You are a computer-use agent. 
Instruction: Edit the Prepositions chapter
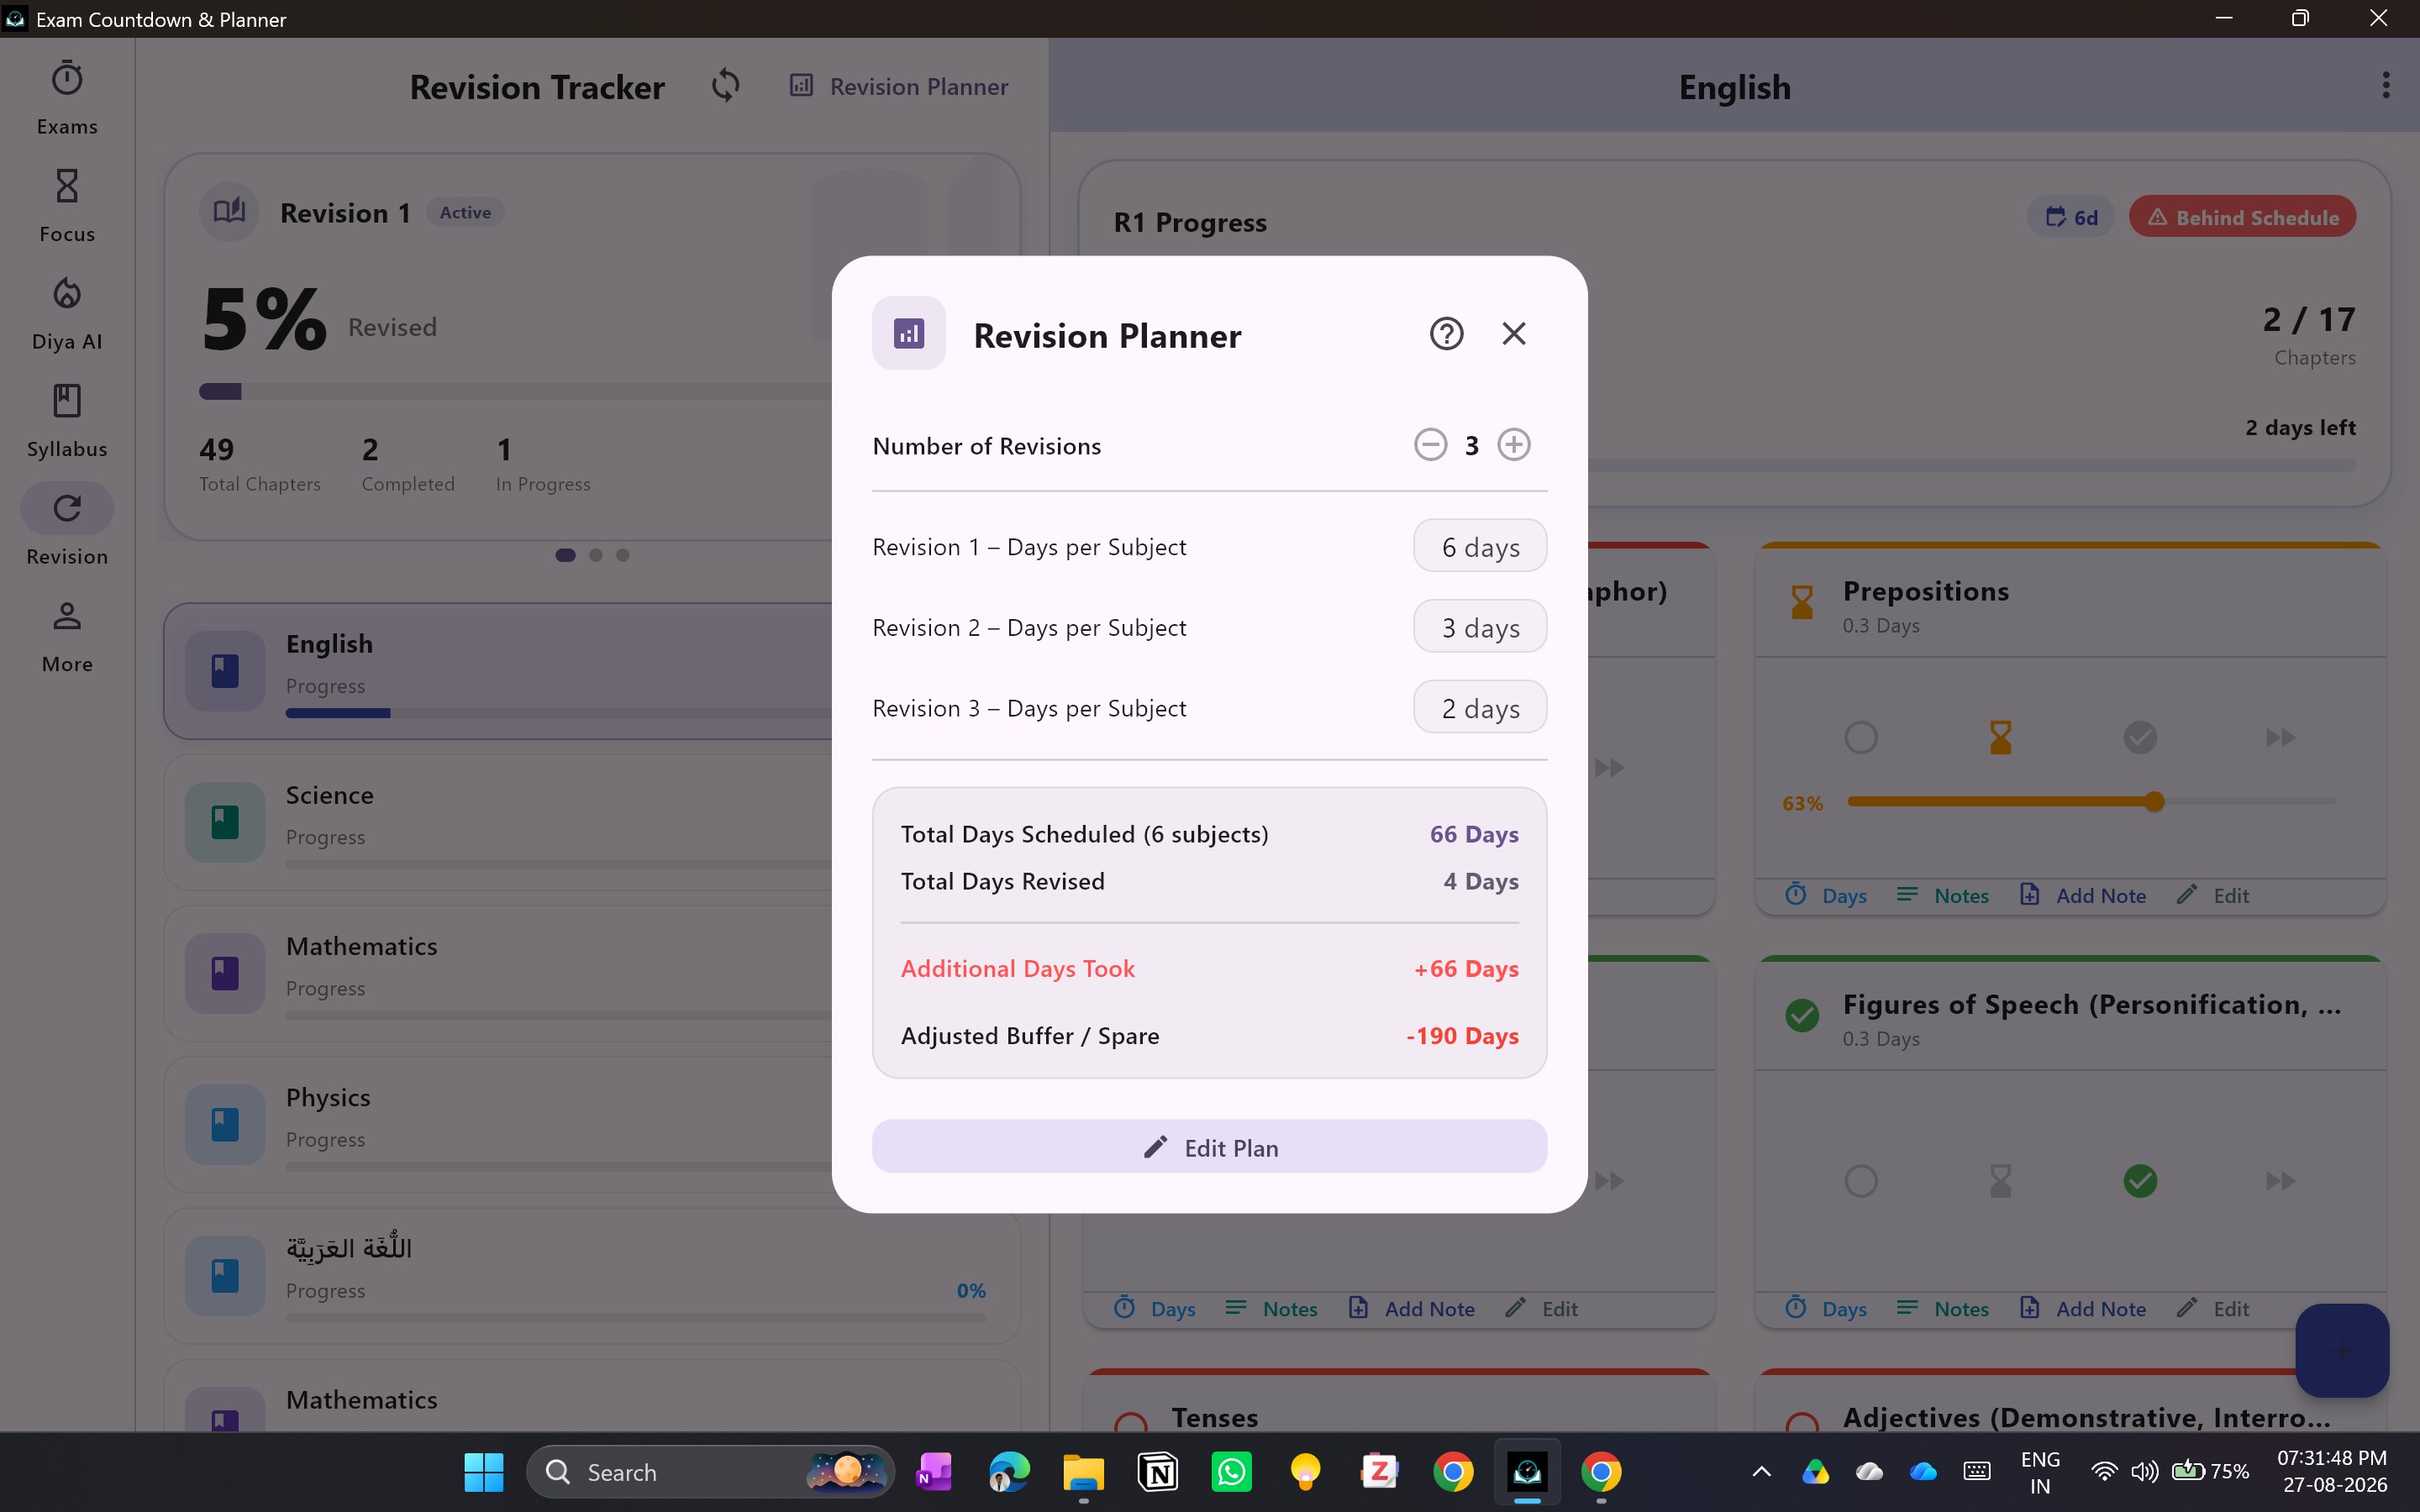click(x=2214, y=895)
